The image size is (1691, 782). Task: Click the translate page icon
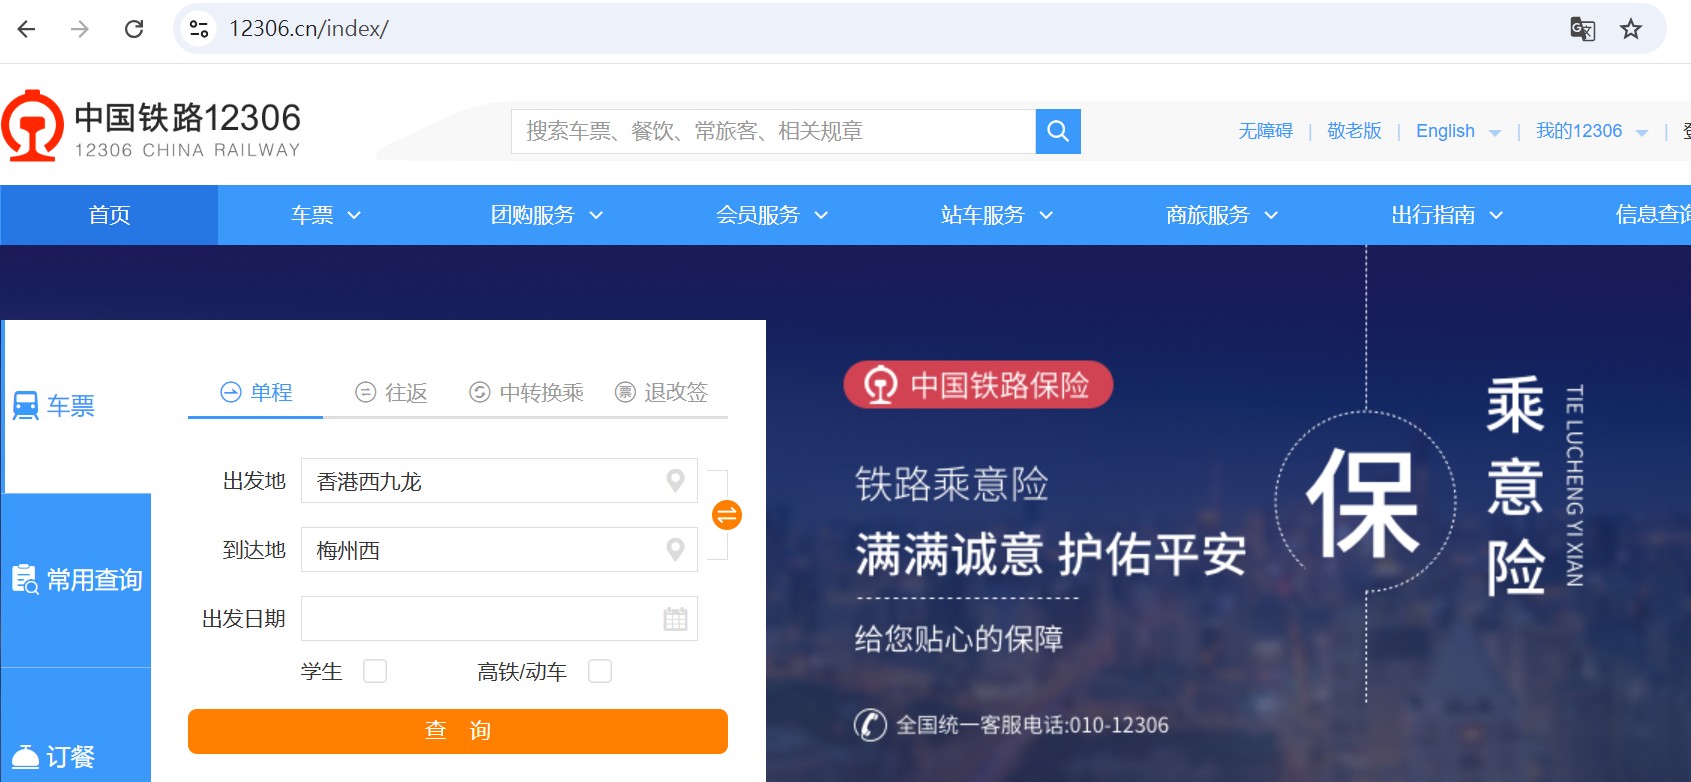[1582, 29]
